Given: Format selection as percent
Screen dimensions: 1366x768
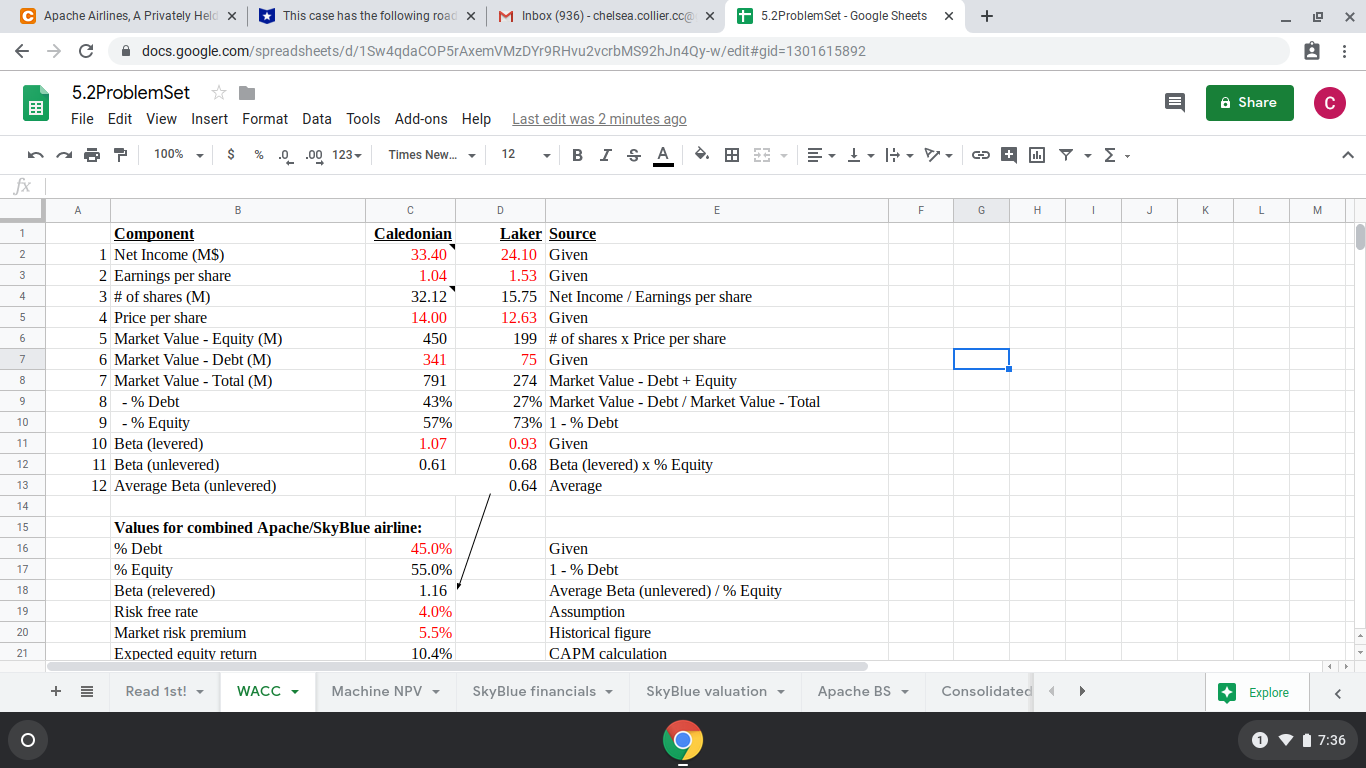Looking at the screenshot, I should click(258, 155).
